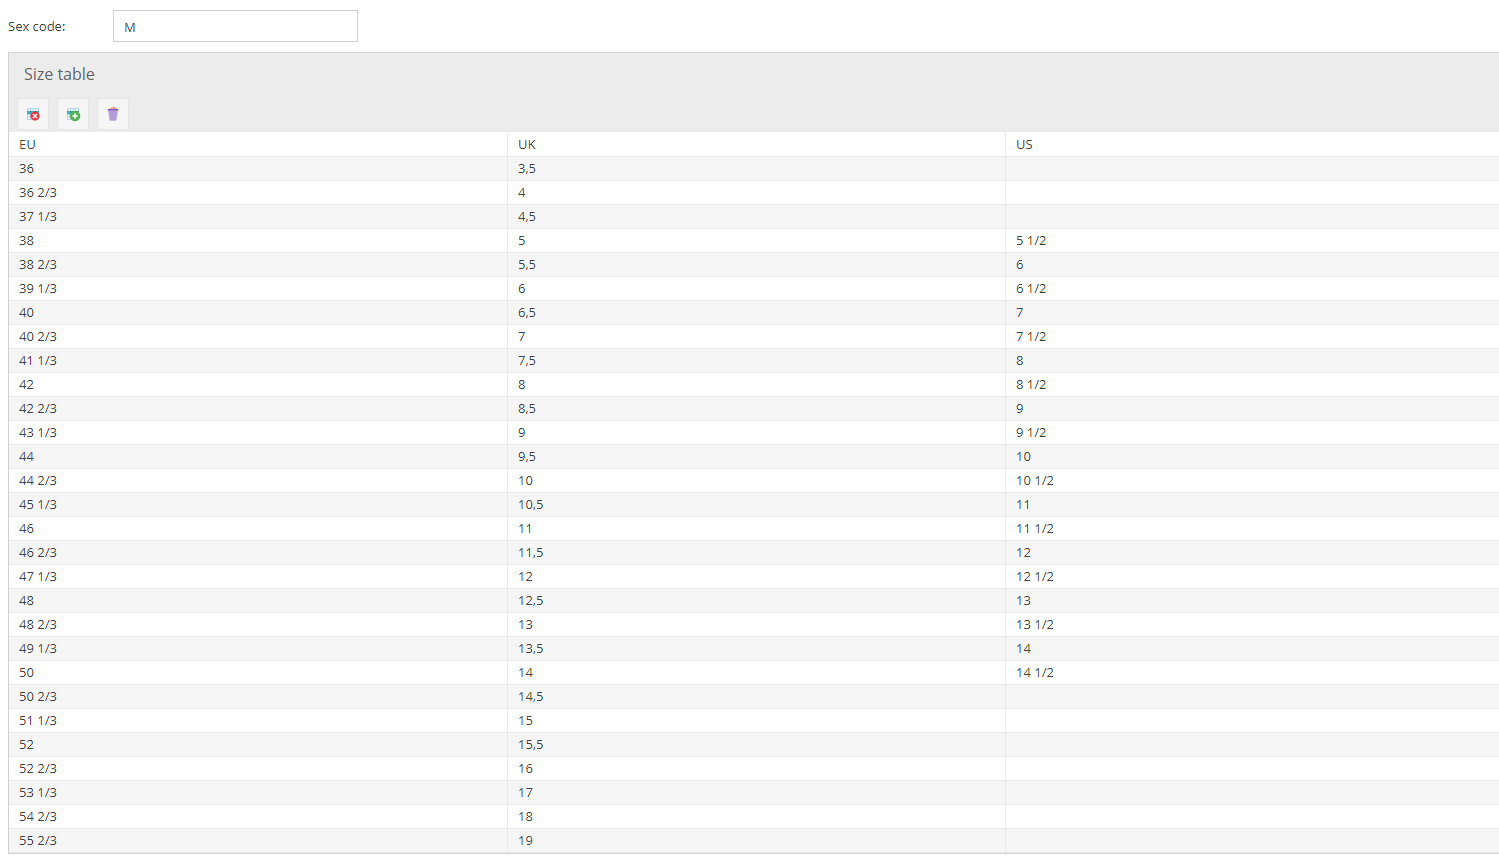Select EU cell '50 2/3'

pyautogui.click(x=258, y=696)
